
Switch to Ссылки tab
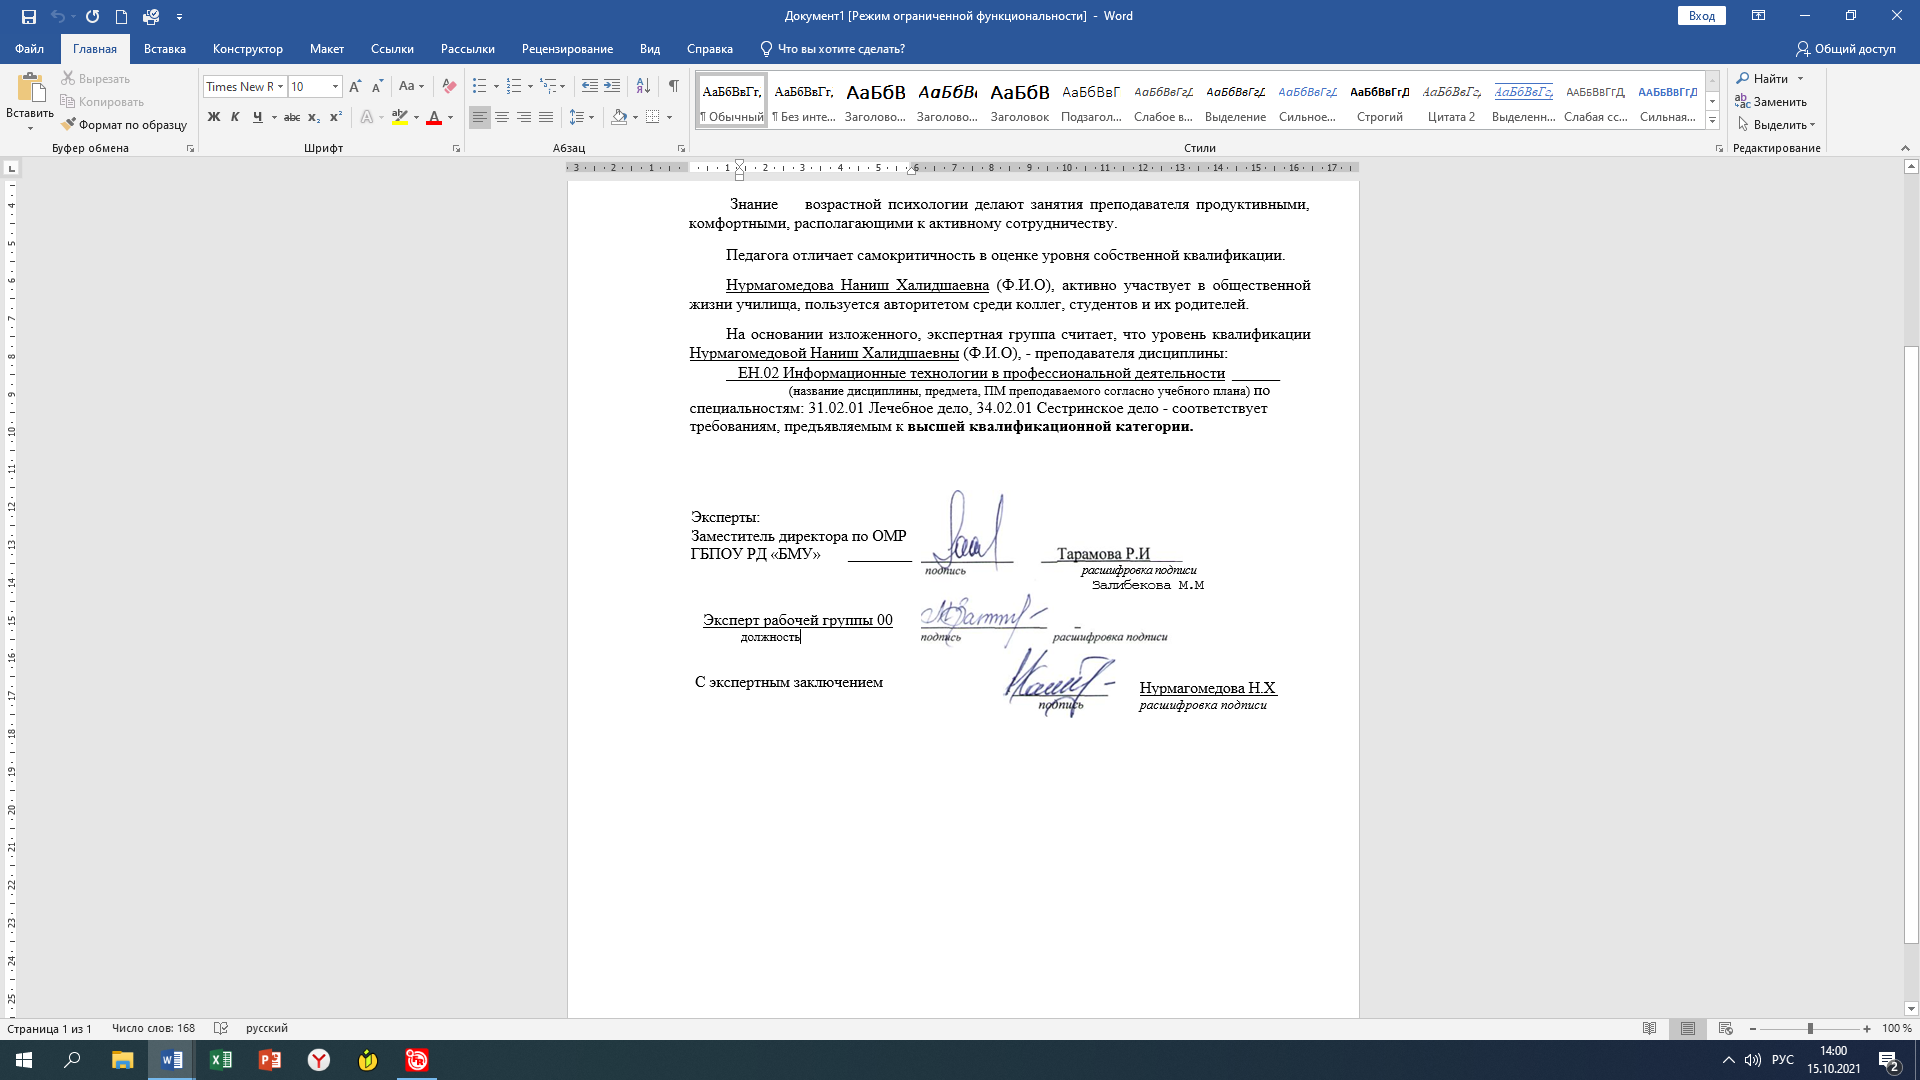pos(392,49)
